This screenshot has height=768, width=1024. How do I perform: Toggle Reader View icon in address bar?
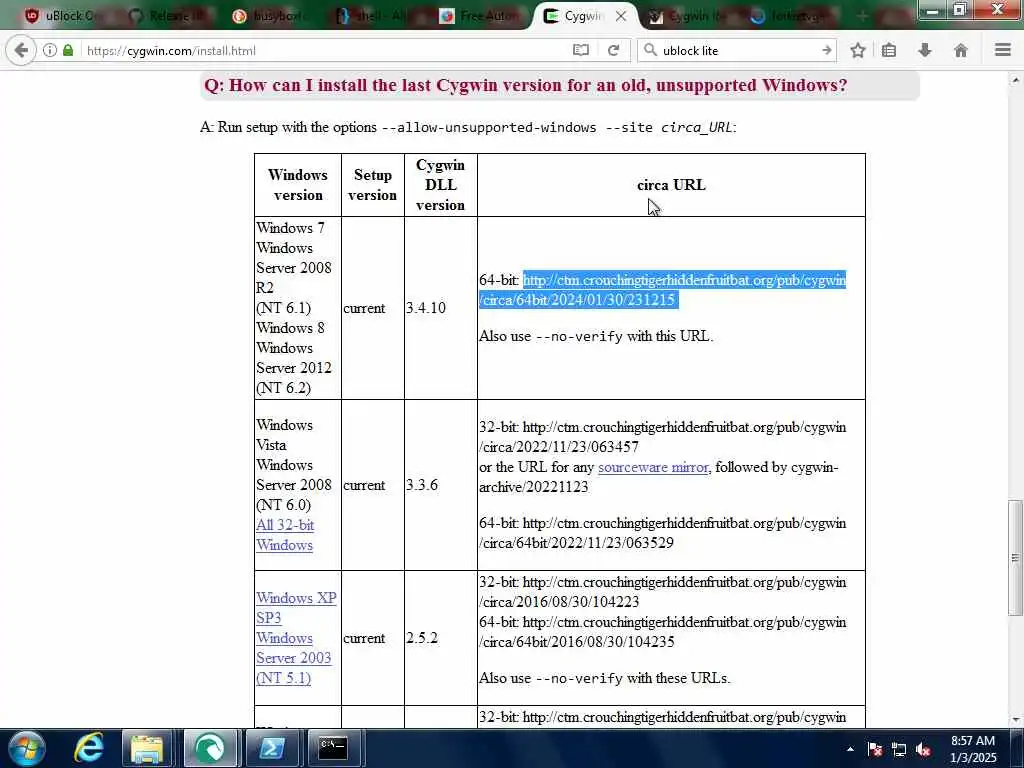pyautogui.click(x=581, y=50)
